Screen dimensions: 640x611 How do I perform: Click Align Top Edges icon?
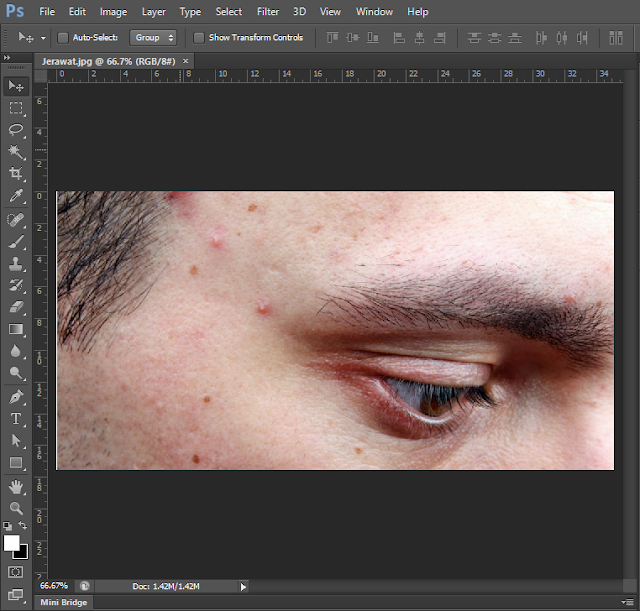[x=332, y=38]
